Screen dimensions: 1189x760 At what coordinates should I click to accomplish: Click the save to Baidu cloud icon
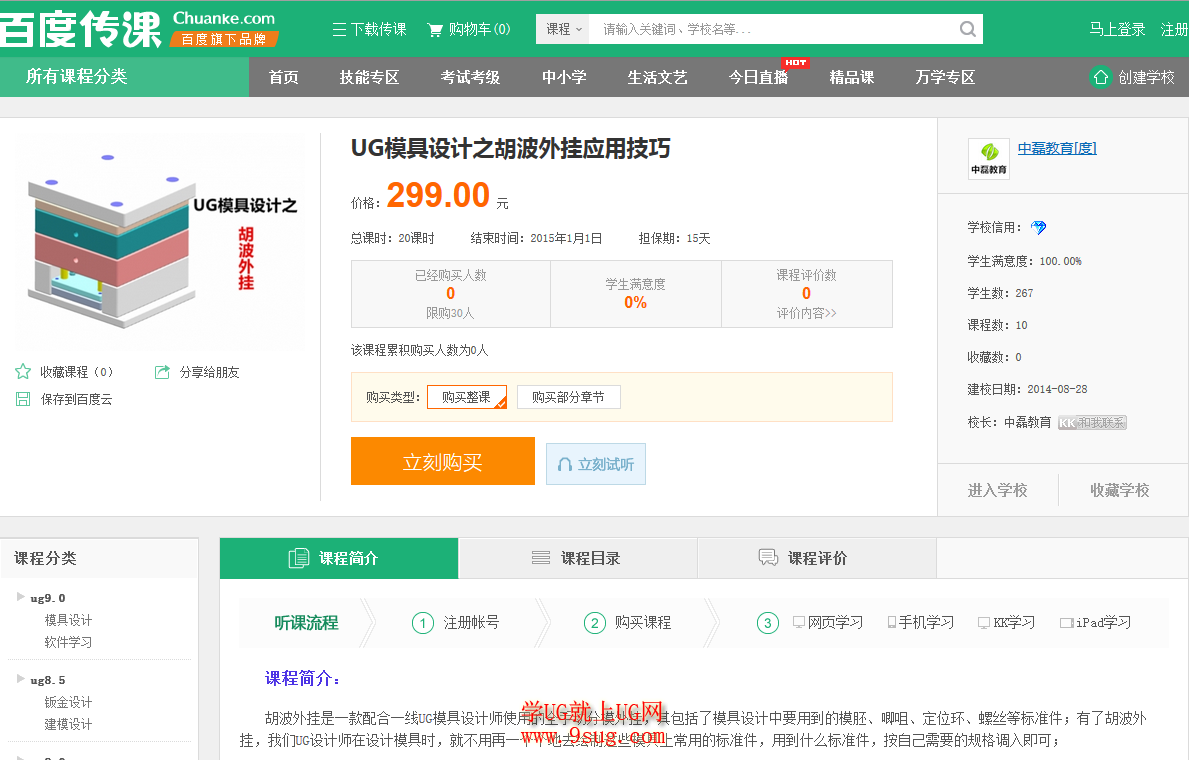(x=23, y=399)
